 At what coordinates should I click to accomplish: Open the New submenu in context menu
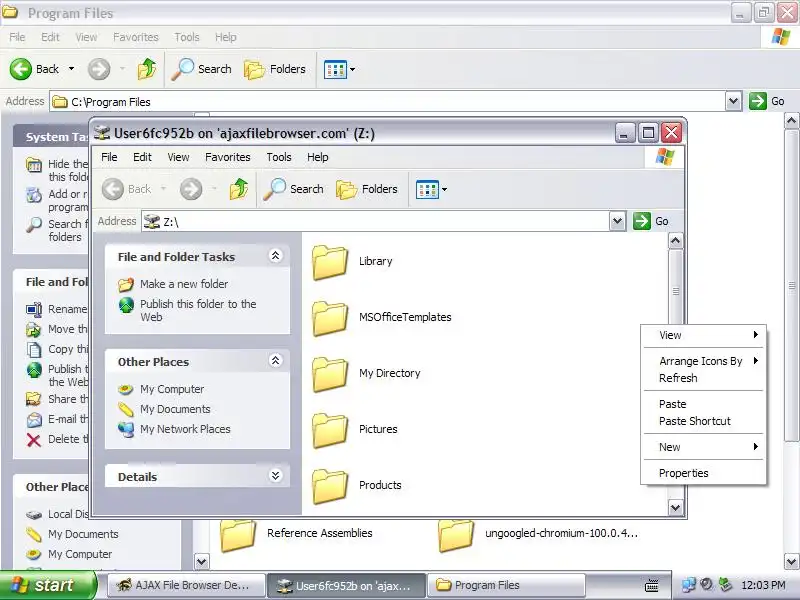704,447
